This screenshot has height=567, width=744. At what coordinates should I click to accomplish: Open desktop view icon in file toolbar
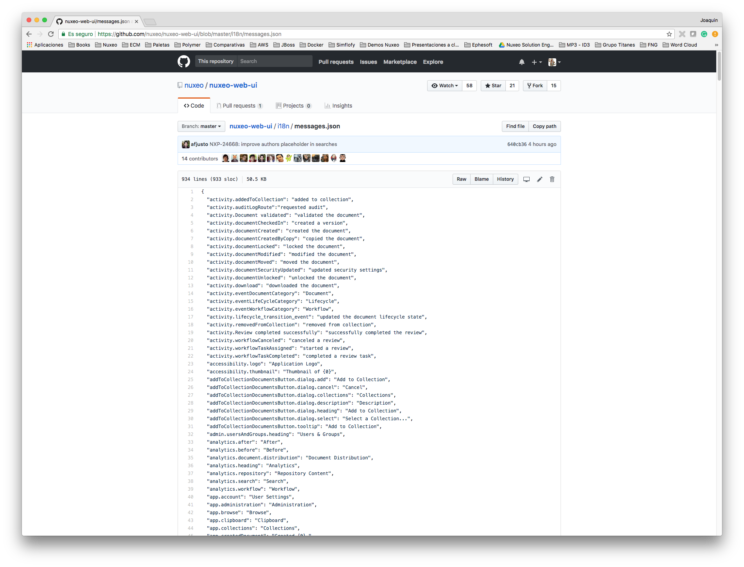pyautogui.click(x=526, y=179)
